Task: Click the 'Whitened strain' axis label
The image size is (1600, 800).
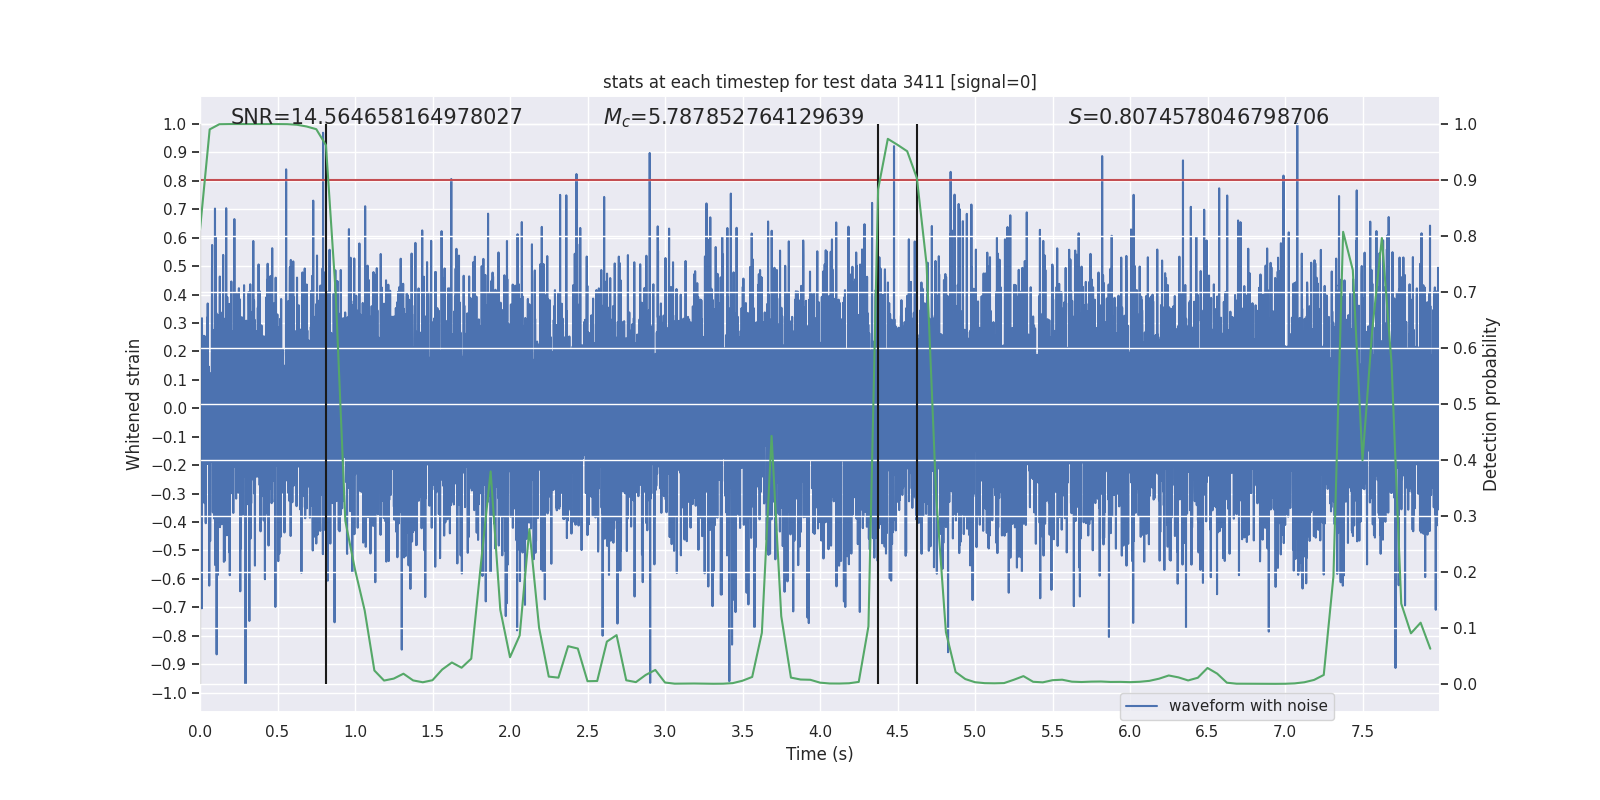Action: click(x=134, y=404)
